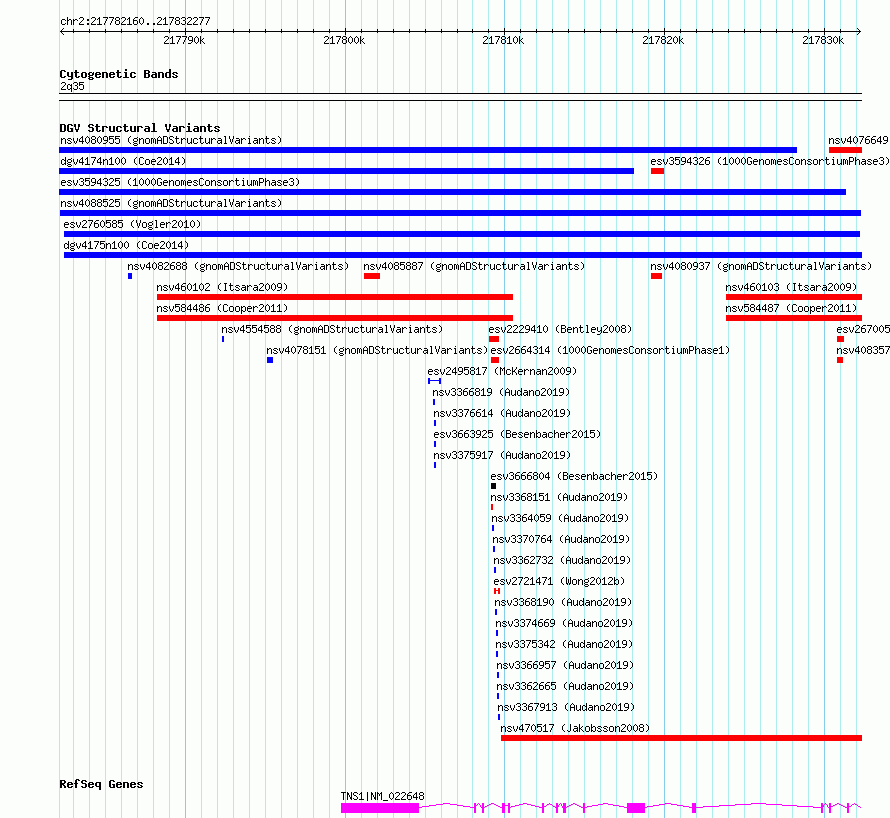The height and width of the screenshot is (818, 890).
Task: Click the red bar under nsv584486 (Cooper2011)
Action: click(335, 318)
